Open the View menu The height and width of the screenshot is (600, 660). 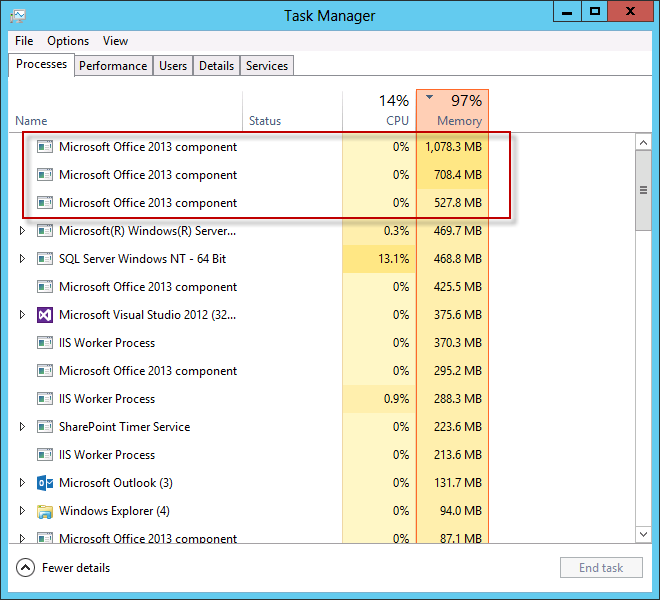click(115, 41)
